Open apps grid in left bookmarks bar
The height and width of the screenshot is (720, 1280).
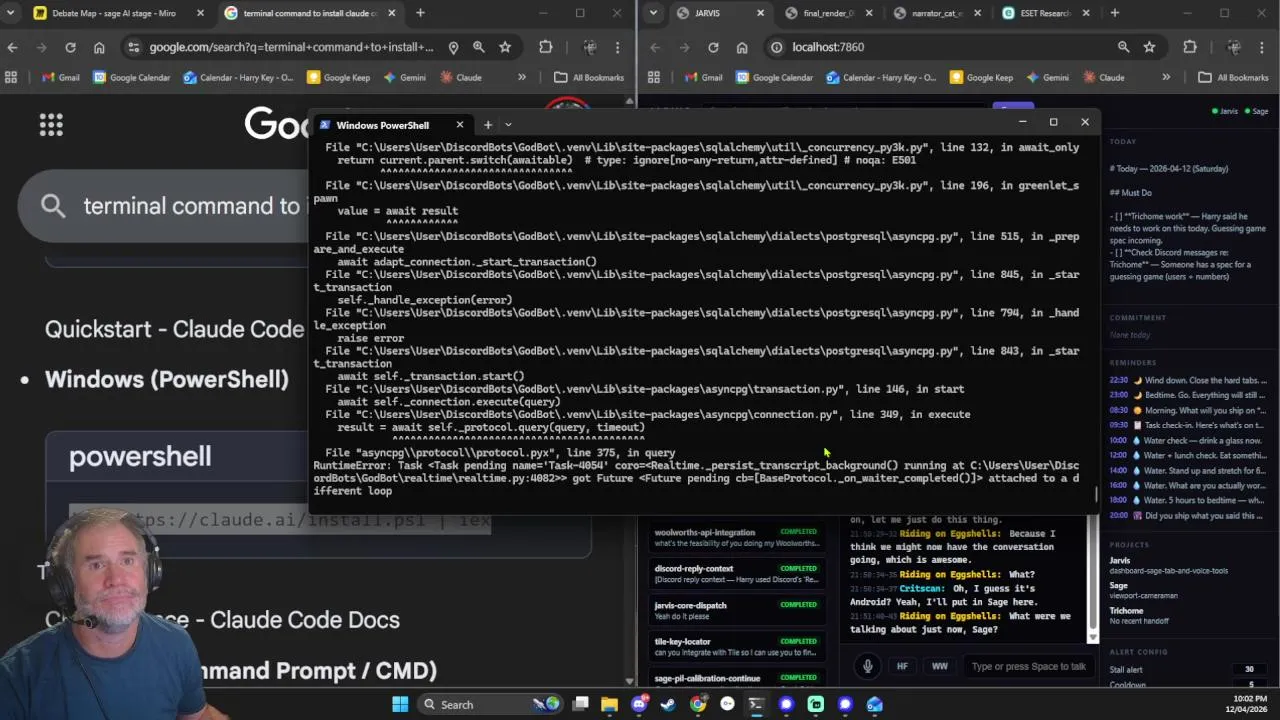[x=11, y=77]
